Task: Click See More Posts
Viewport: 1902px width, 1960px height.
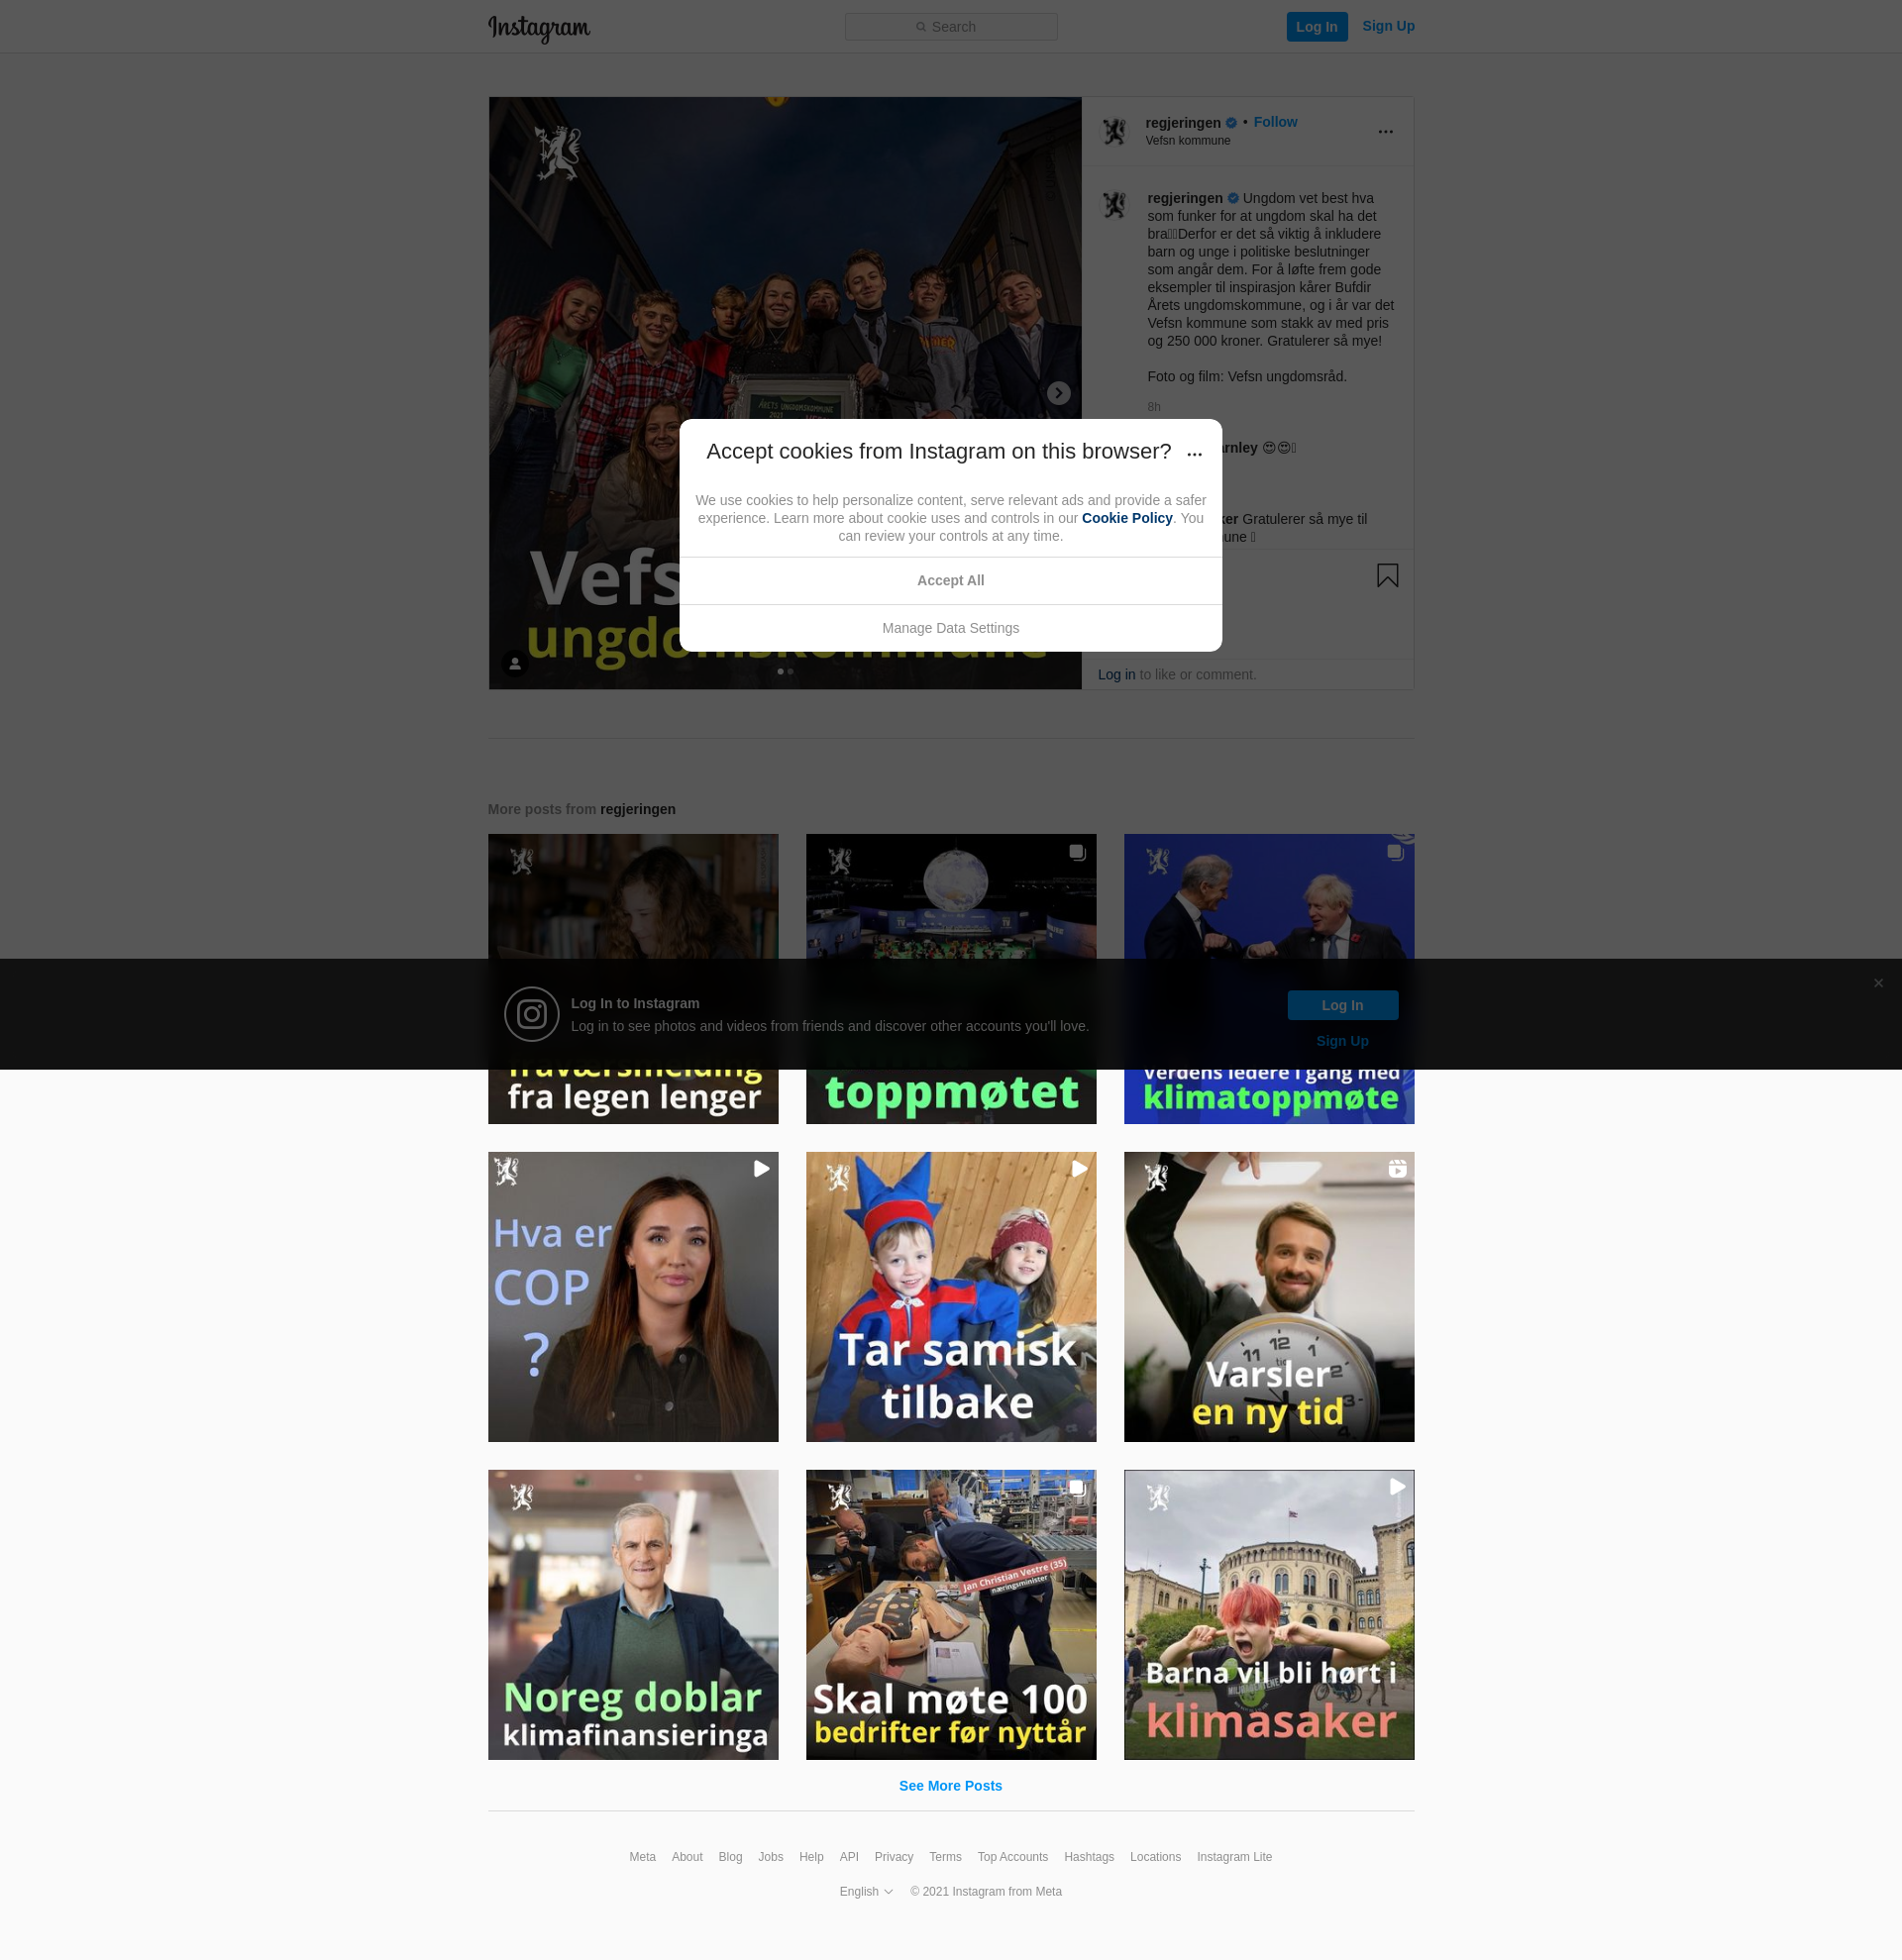Action: click(950, 1786)
